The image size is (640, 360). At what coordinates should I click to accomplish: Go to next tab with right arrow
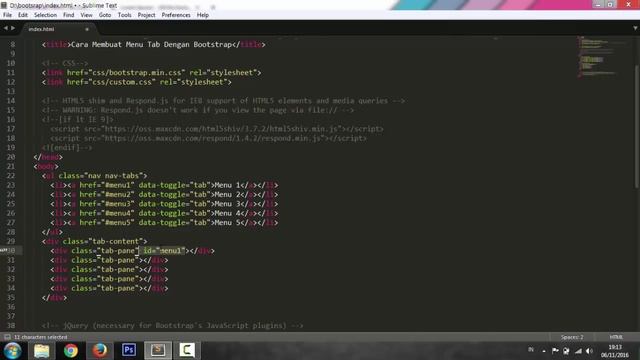(x=13, y=28)
